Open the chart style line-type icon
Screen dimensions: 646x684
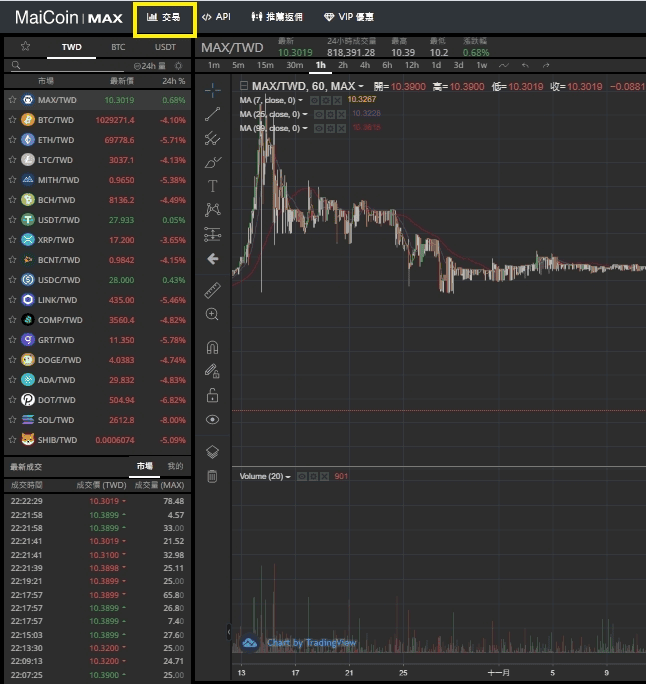pyautogui.click(x=504, y=65)
